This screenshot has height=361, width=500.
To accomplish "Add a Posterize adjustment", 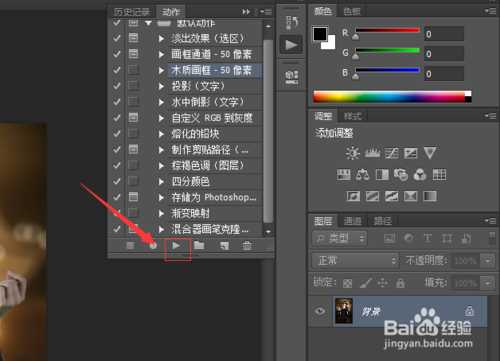I will pyautogui.click(x=372, y=196).
